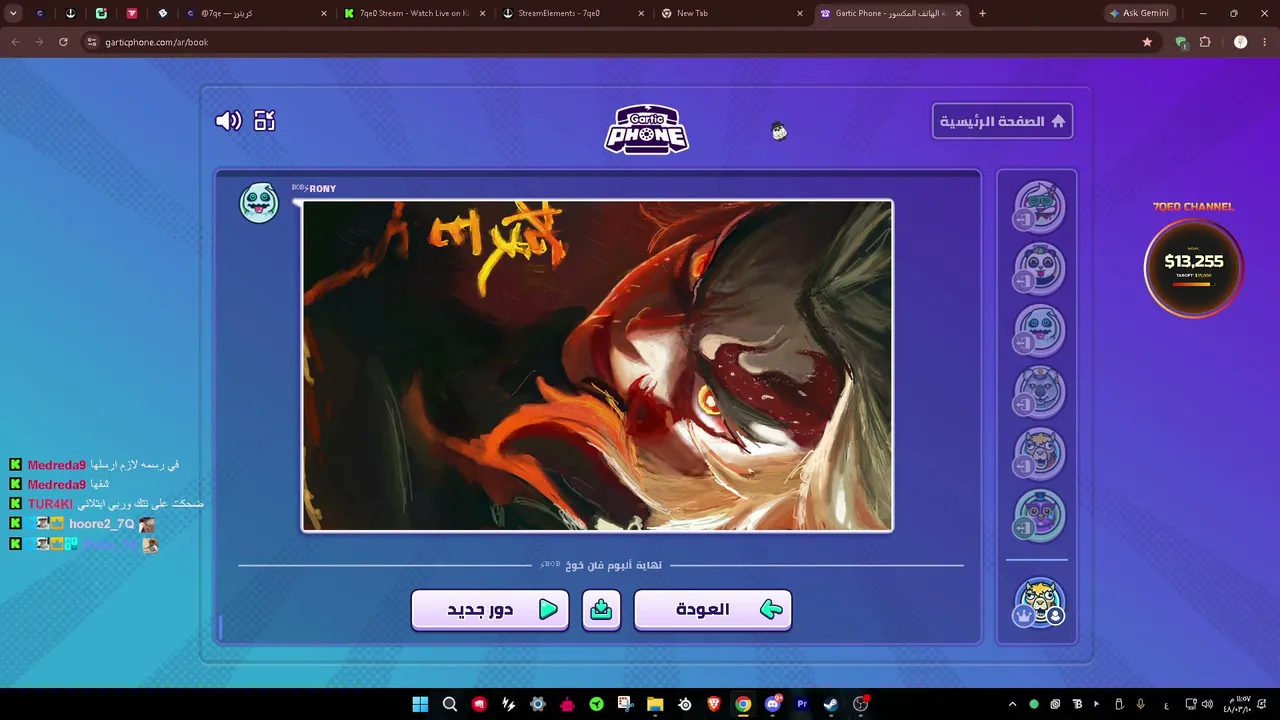
Task: Select the crowned host avatar
Action: pyautogui.click(x=1039, y=603)
